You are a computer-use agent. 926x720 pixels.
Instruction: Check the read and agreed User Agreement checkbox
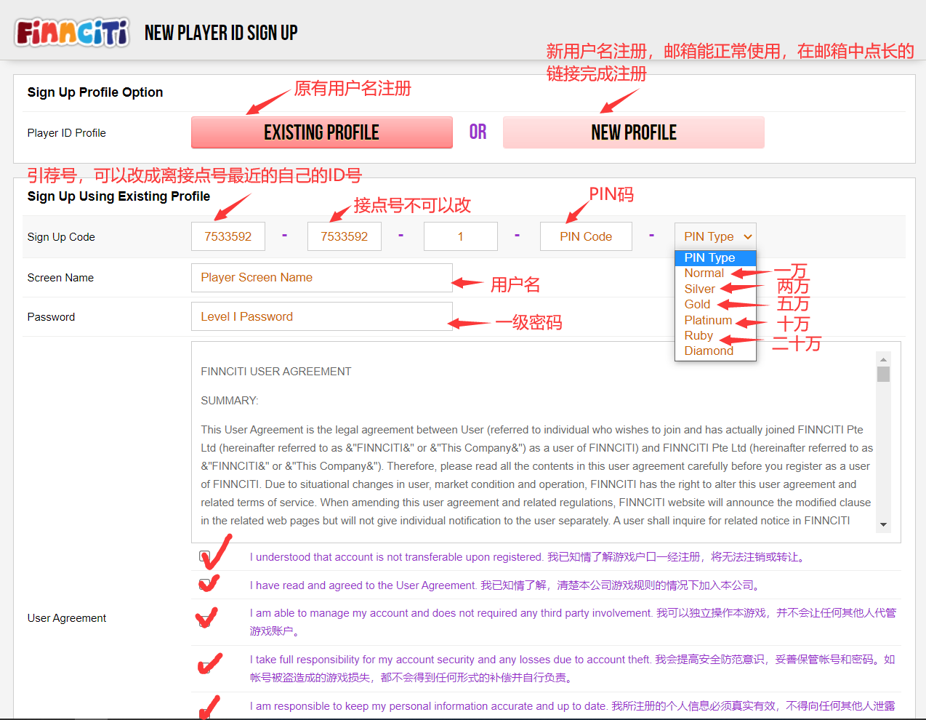click(204, 585)
